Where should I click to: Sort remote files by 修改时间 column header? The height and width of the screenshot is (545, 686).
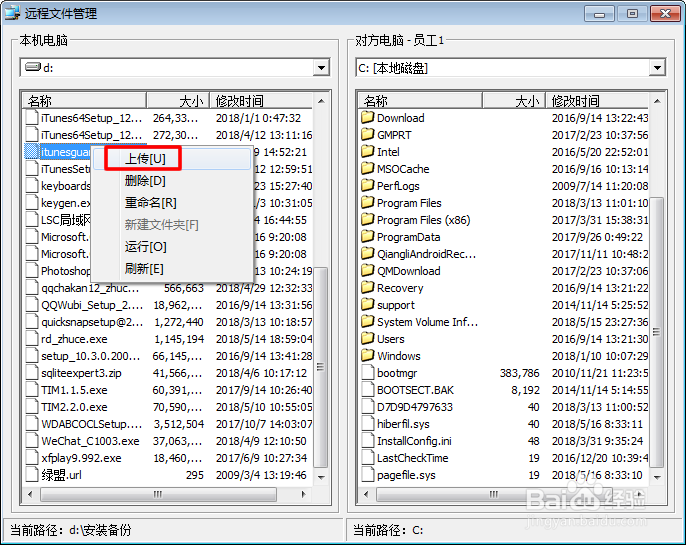point(597,101)
